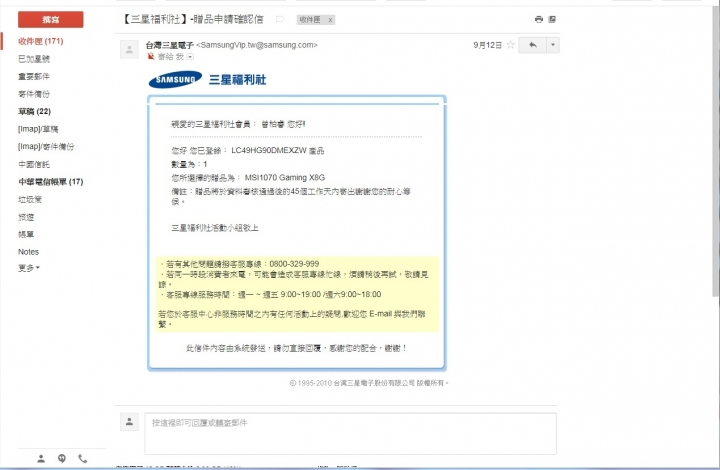This screenshot has width=720, height=470.
Task: Click the red Compose button
Action: (x=51, y=20)
